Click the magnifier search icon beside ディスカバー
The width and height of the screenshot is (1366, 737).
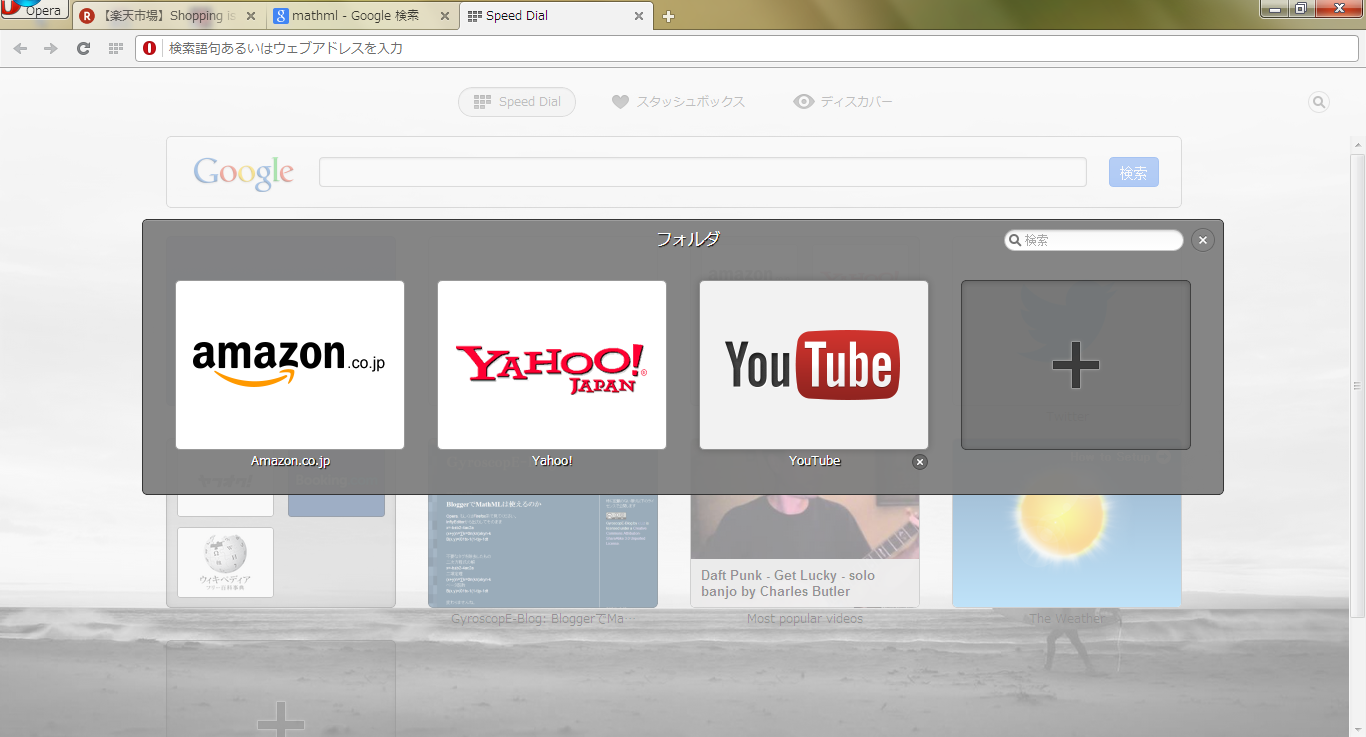1319,102
